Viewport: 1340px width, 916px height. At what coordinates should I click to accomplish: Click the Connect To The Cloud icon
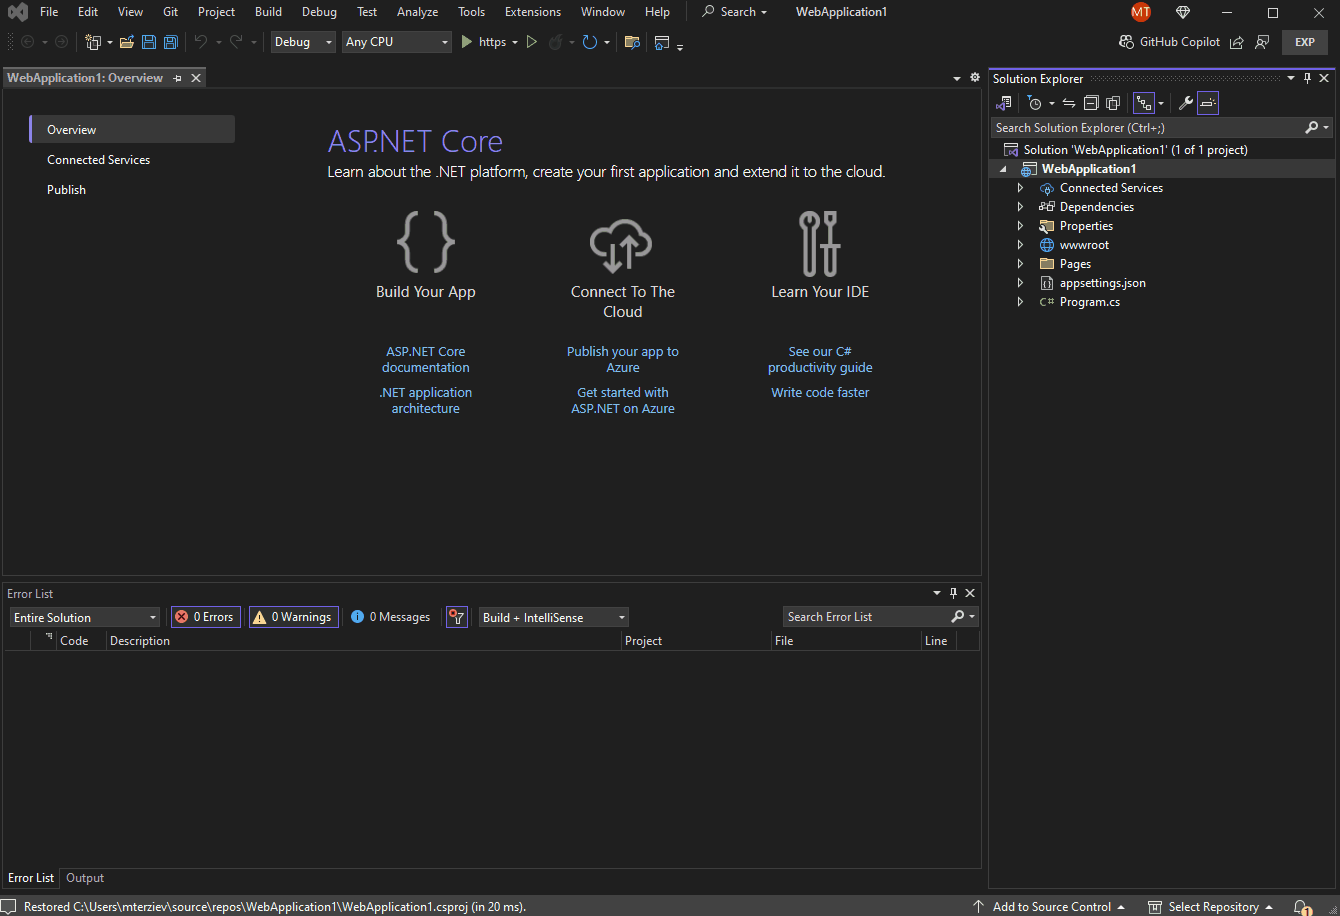[621, 245]
